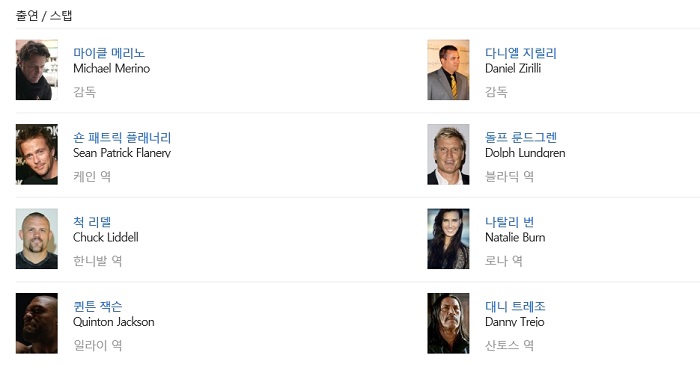Screen dimensions: 700x388
Task: Open Quinton Jackson's thumbnail
Action: (37, 323)
